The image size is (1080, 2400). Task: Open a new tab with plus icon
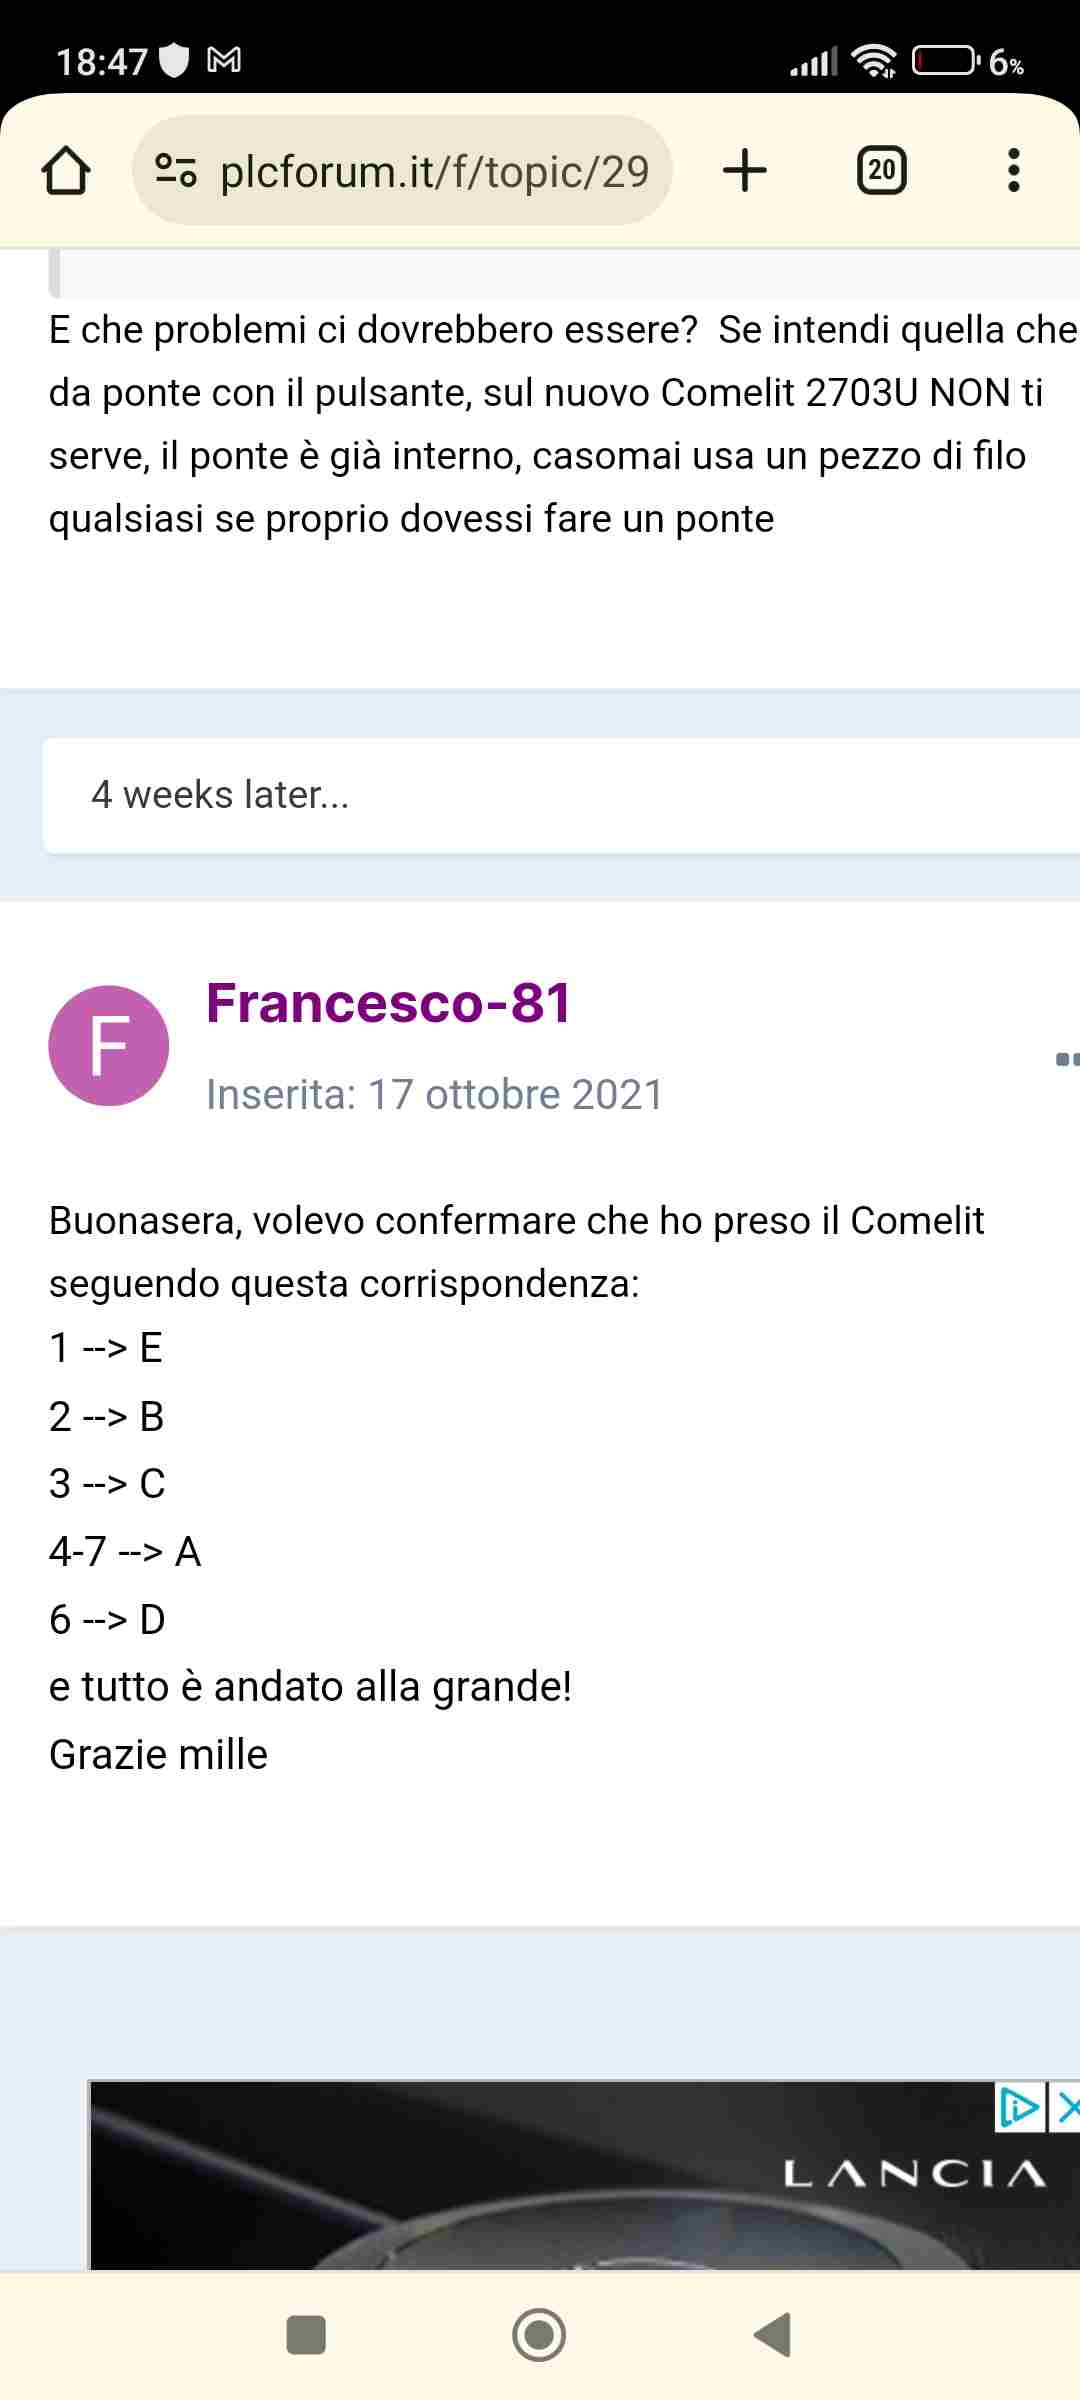(x=745, y=170)
